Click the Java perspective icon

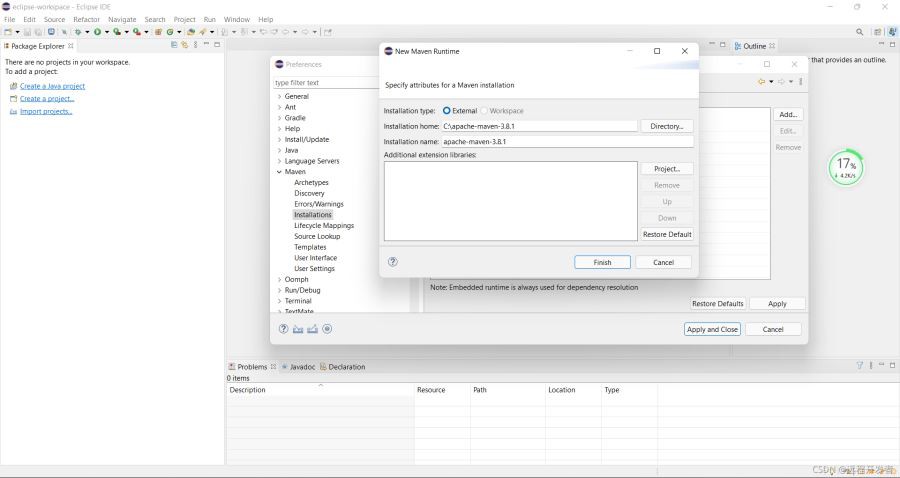click(x=893, y=32)
